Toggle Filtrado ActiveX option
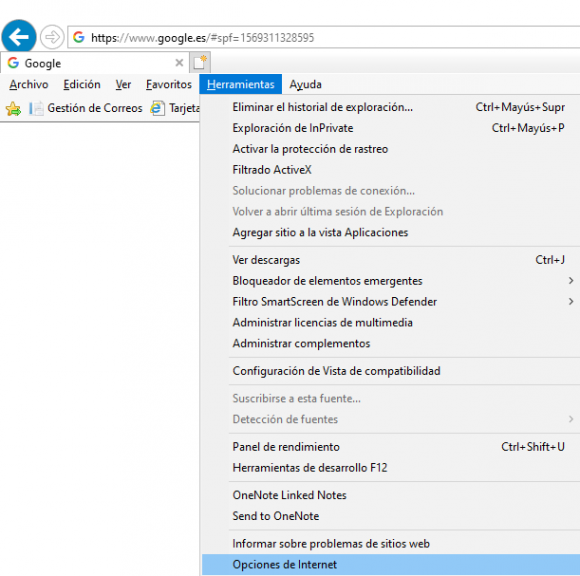Screen dimensions: 580x576 click(391, 170)
